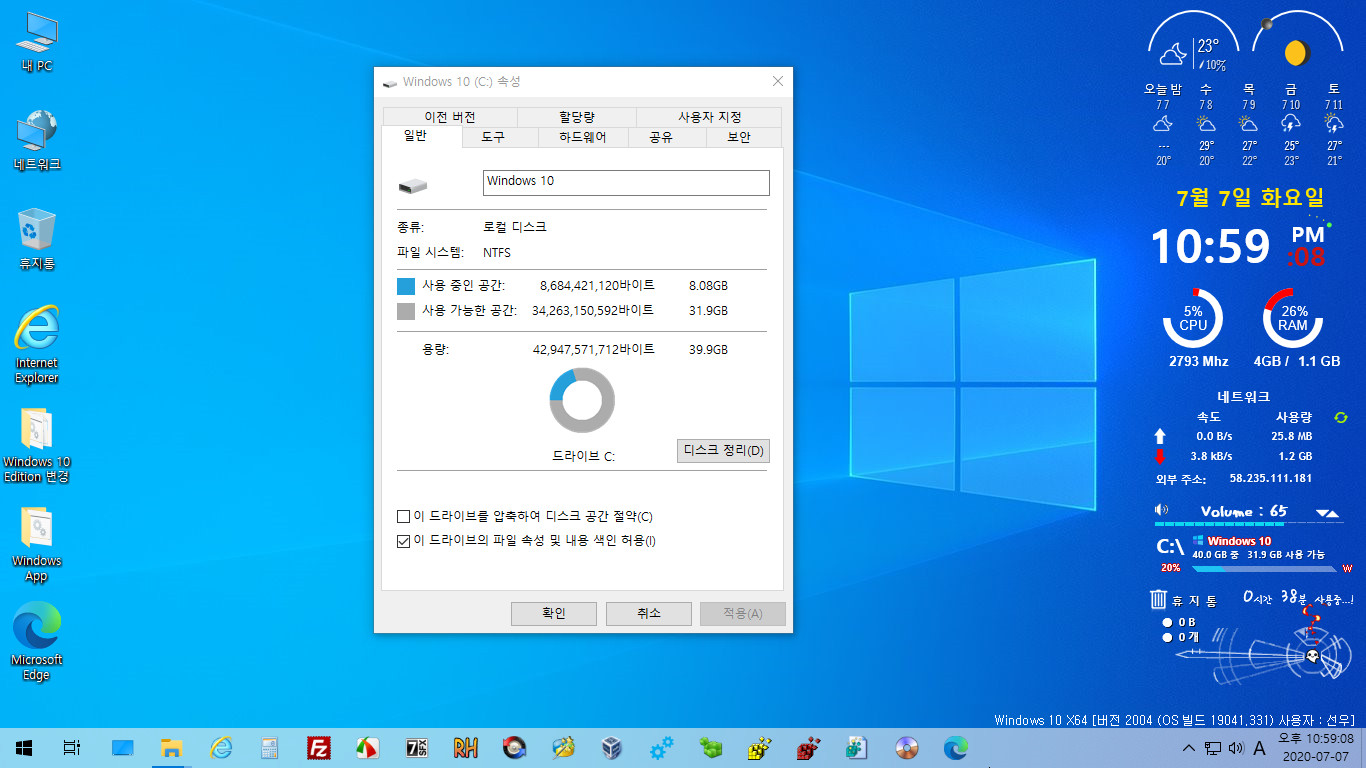Image resolution: width=1366 pixels, height=768 pixels.
Task: Launch Internet Explorer from the taskbar
Action: pos(220,747)
